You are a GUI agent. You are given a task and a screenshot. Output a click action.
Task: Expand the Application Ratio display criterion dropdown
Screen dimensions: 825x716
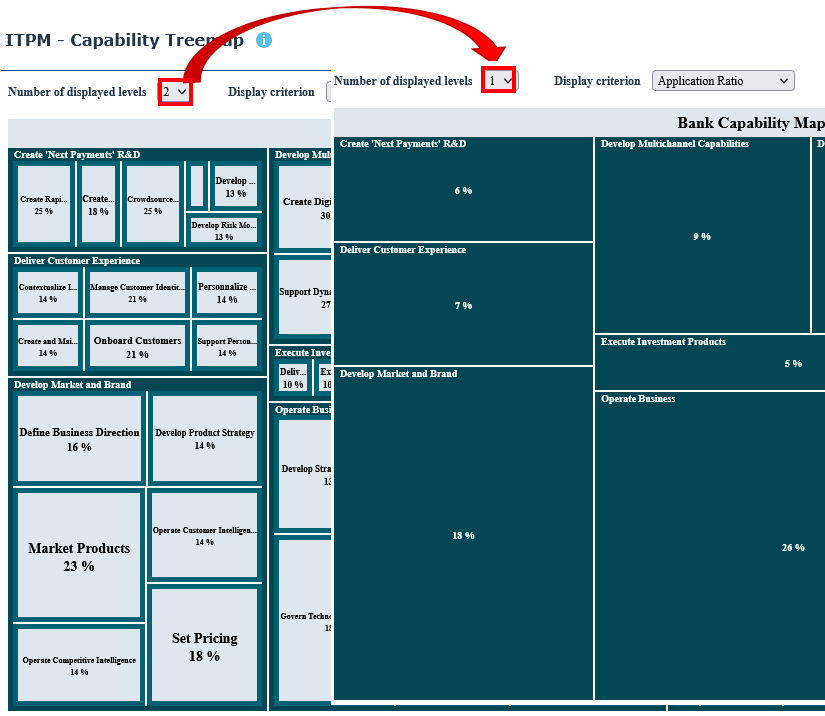[x=722, y=81]
